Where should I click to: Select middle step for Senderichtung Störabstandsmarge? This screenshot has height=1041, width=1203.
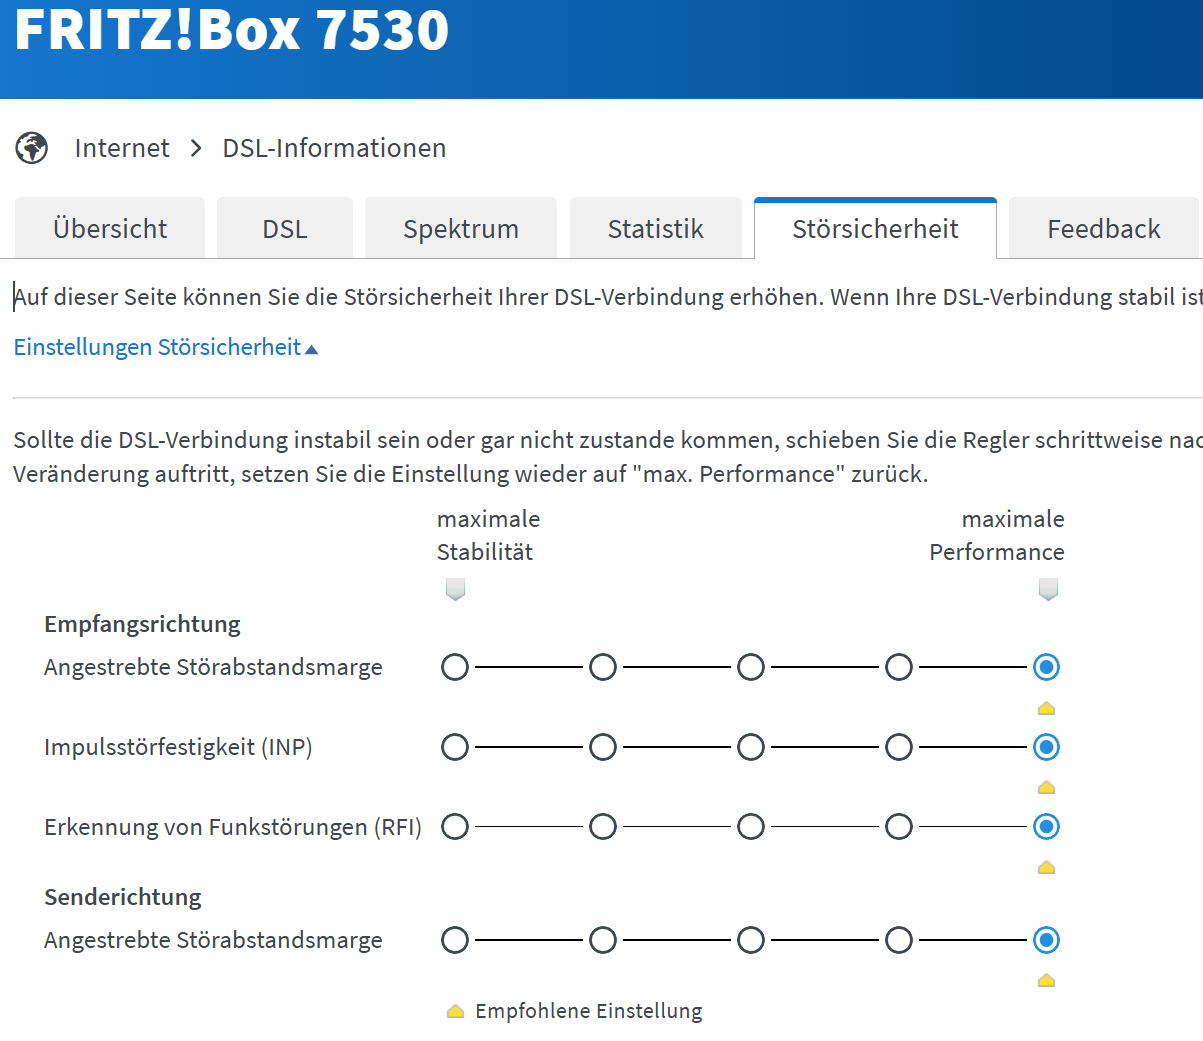click(x=751, y=940)
